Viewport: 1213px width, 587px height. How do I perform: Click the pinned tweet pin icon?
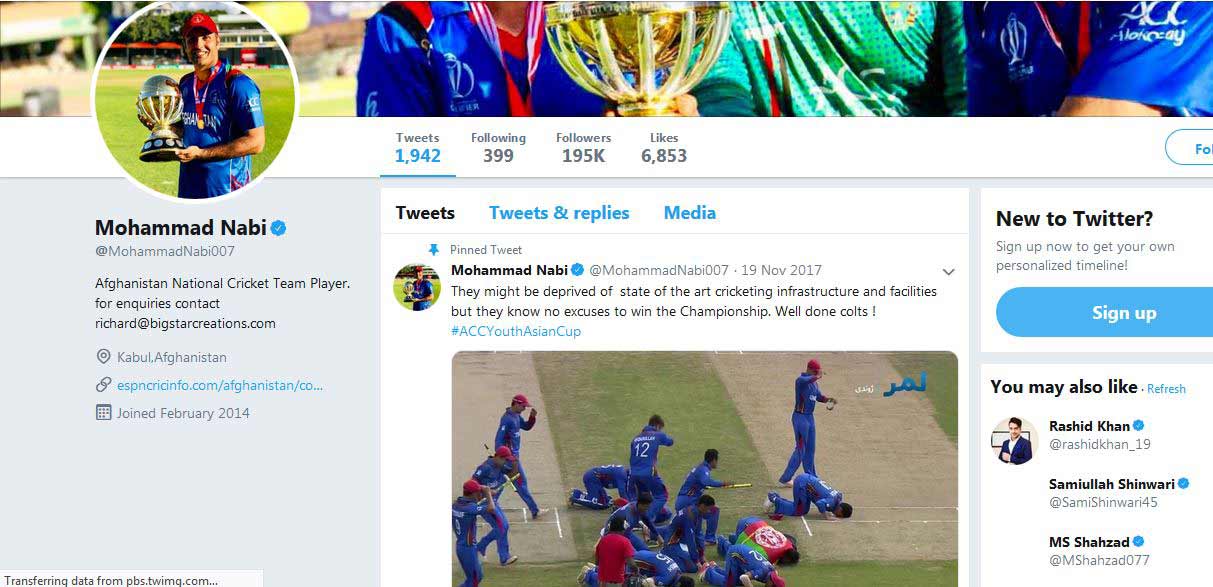coord(433,250)
